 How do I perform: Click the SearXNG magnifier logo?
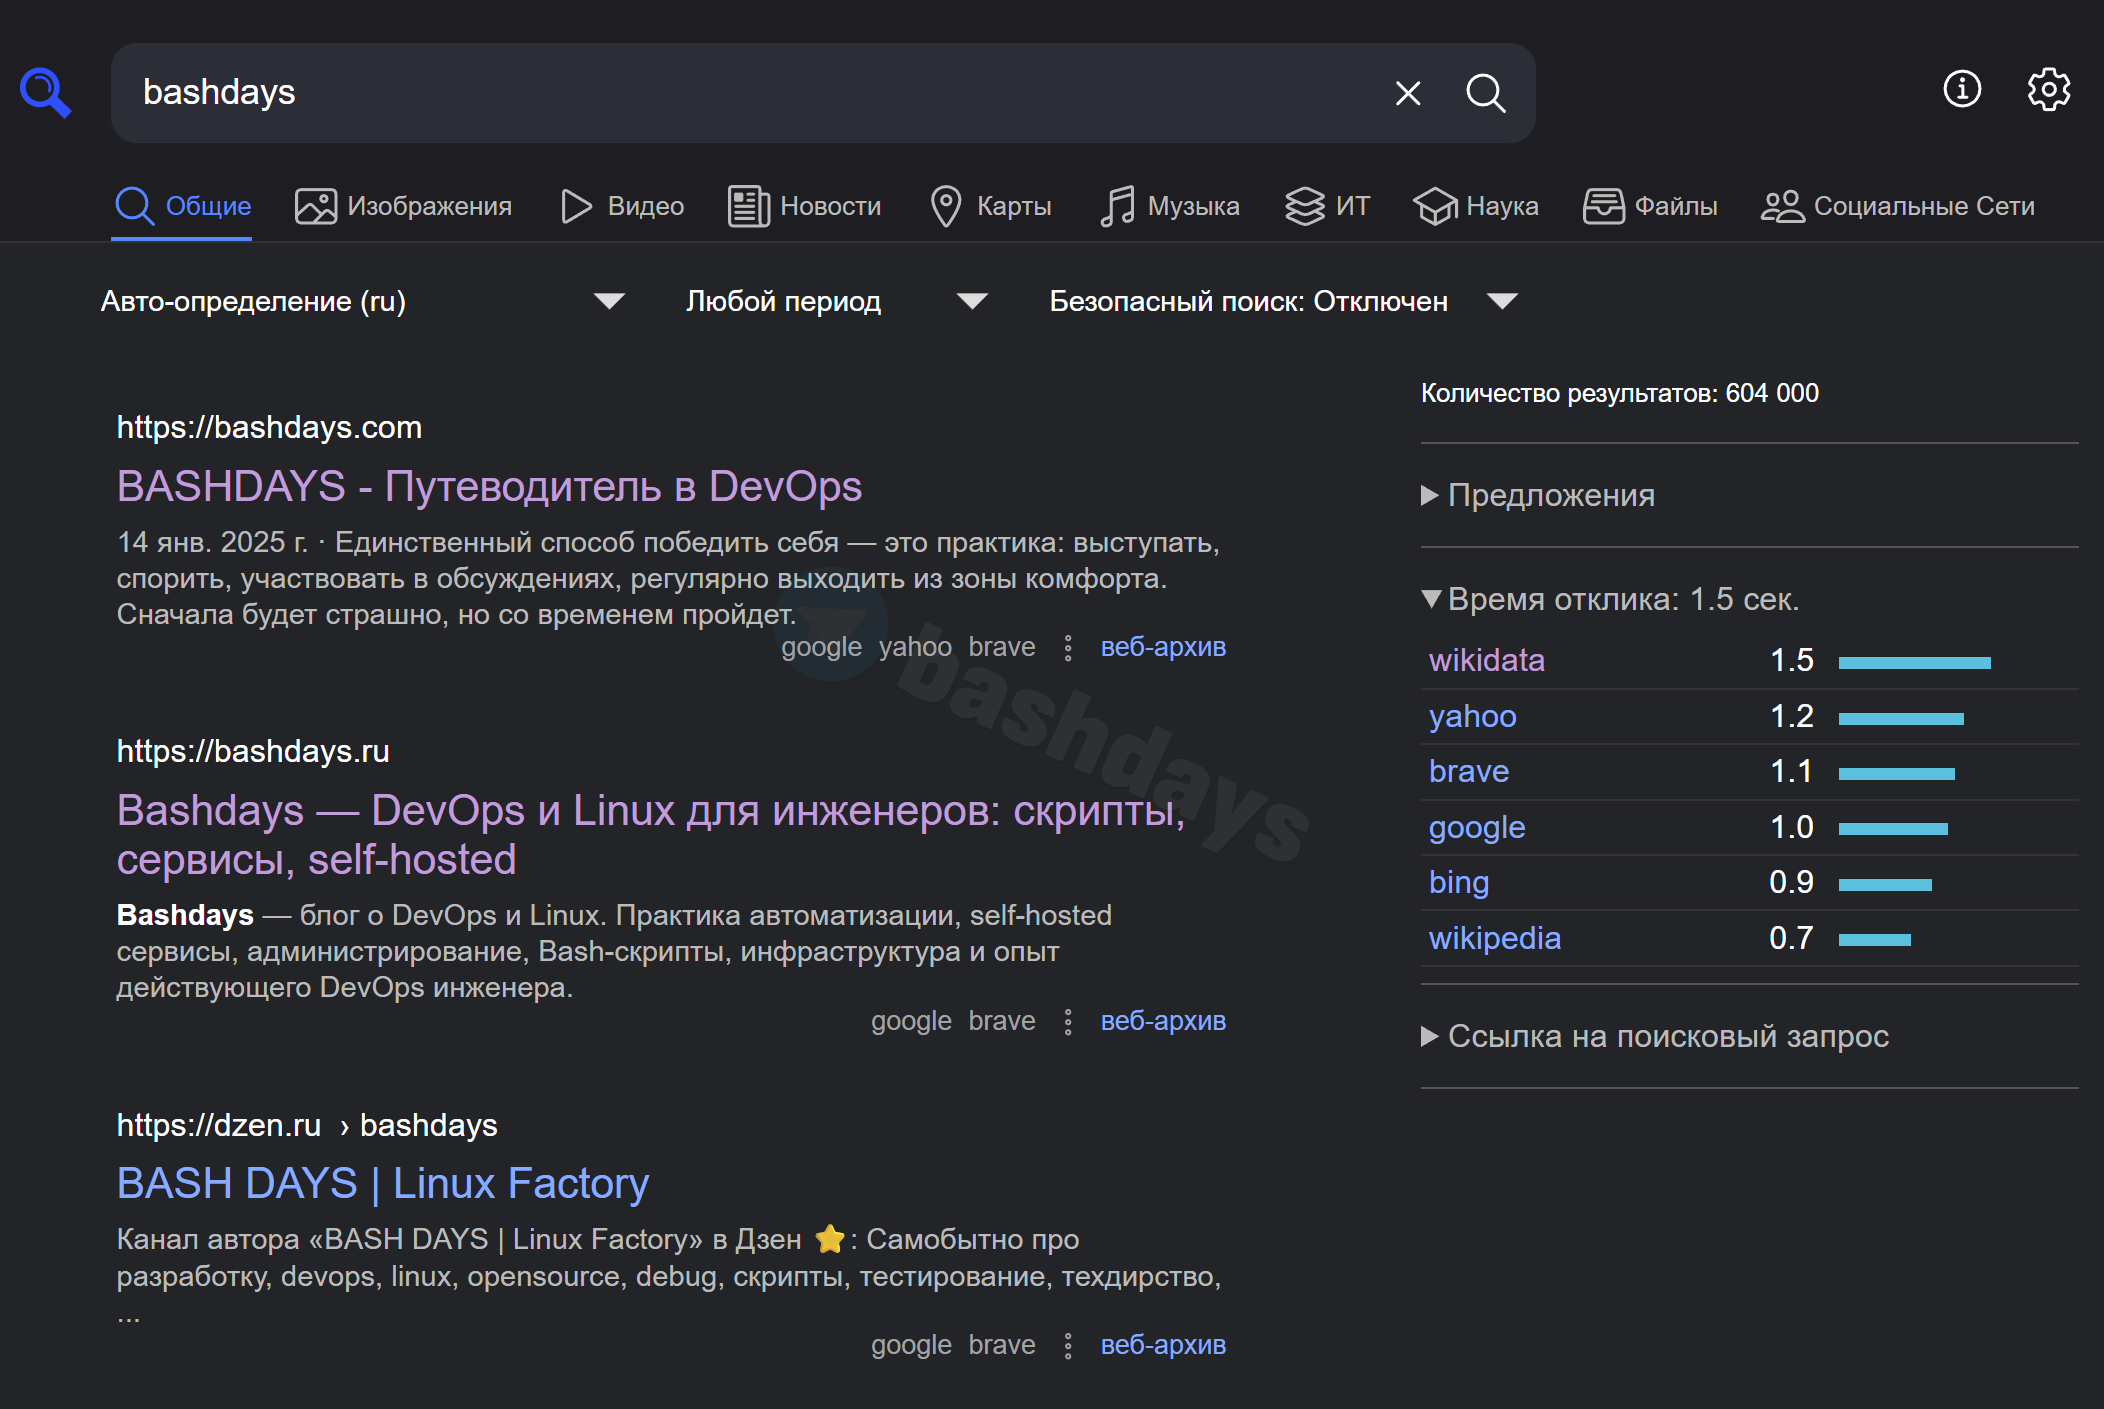(x=45, y=92)
